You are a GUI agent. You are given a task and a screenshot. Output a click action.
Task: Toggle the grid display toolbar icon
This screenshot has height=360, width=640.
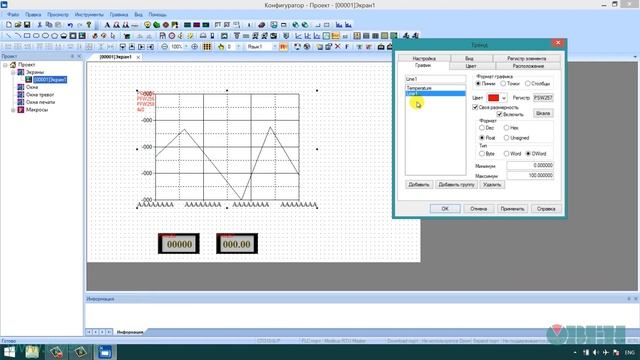point(207,47)
